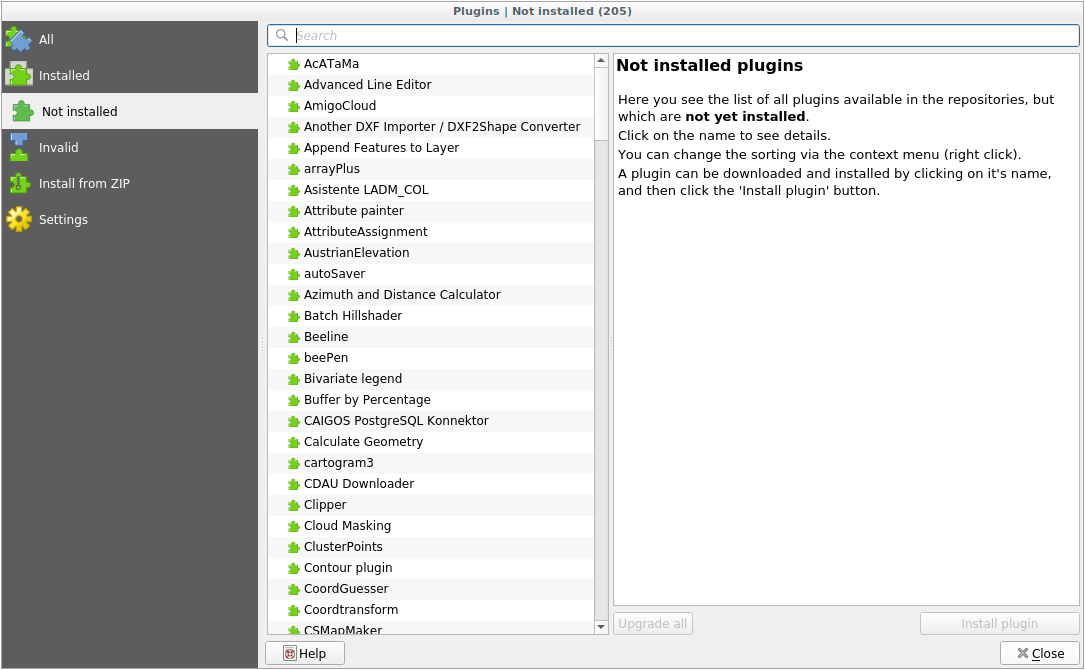The image size is (1085, 670).
Task: Click the plugin icon beside cartogram3
Action: (292, 462)
